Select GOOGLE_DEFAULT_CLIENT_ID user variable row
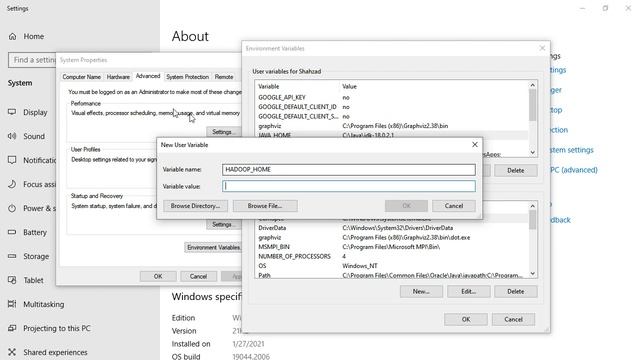640x360 pixels. point(392,107)
